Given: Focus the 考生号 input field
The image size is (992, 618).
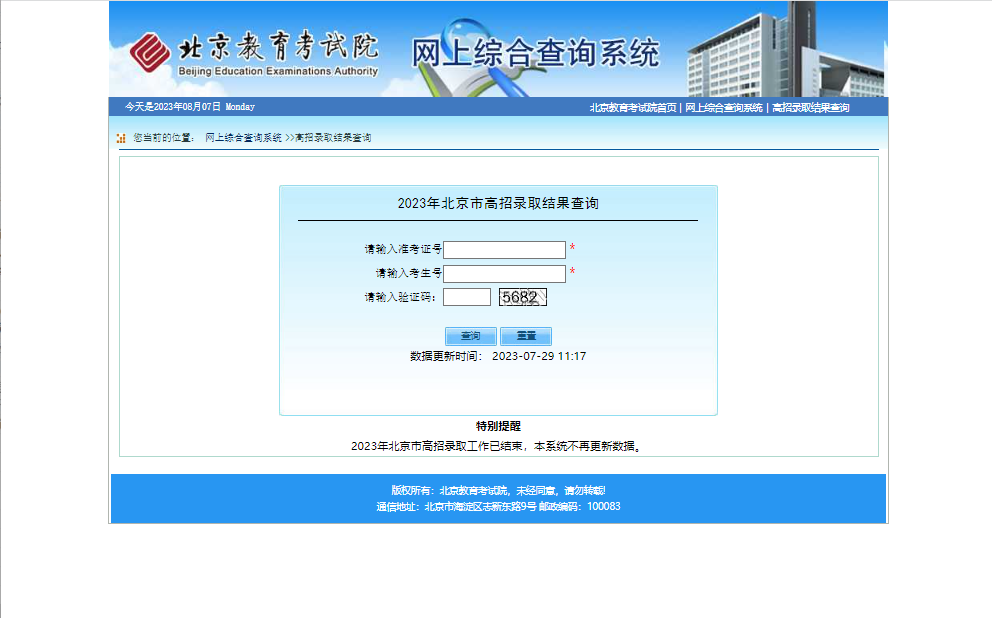Looking at the screenshot, I should (x=504, y=274).
